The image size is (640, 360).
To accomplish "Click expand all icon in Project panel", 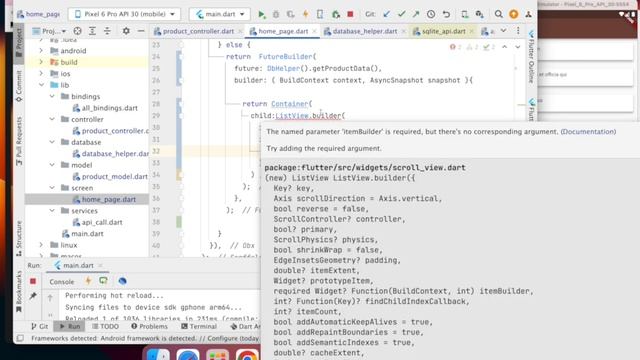I will click(x=92, y=31).
